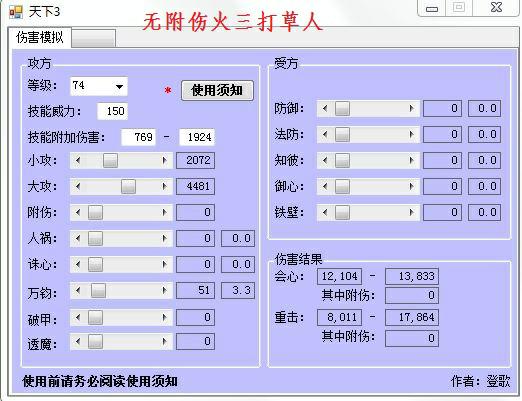Viewport: 522px width, 401px height.
Task: Click the 万钧 slider thumb
Action: pos(98,290)
